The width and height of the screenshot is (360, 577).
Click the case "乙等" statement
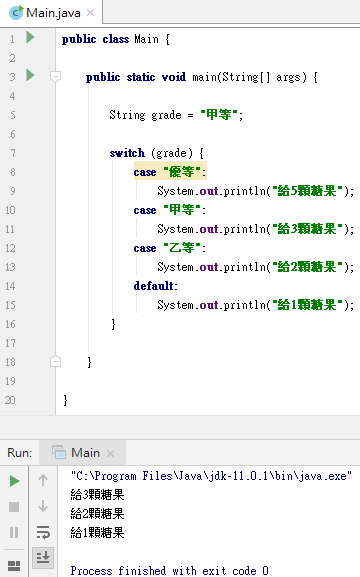(170, 248)
